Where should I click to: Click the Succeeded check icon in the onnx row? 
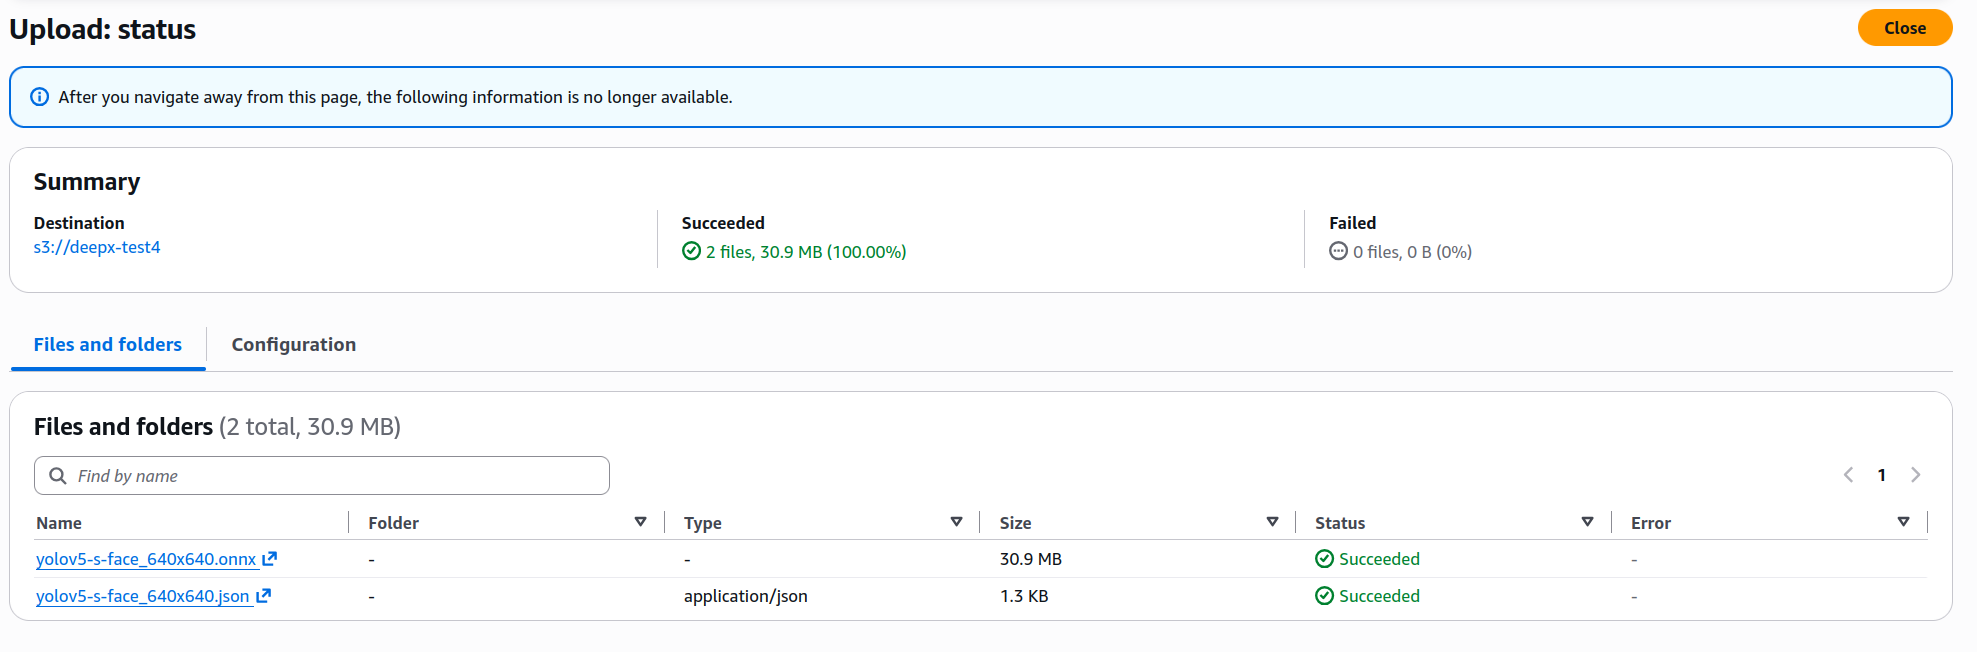1324,559
